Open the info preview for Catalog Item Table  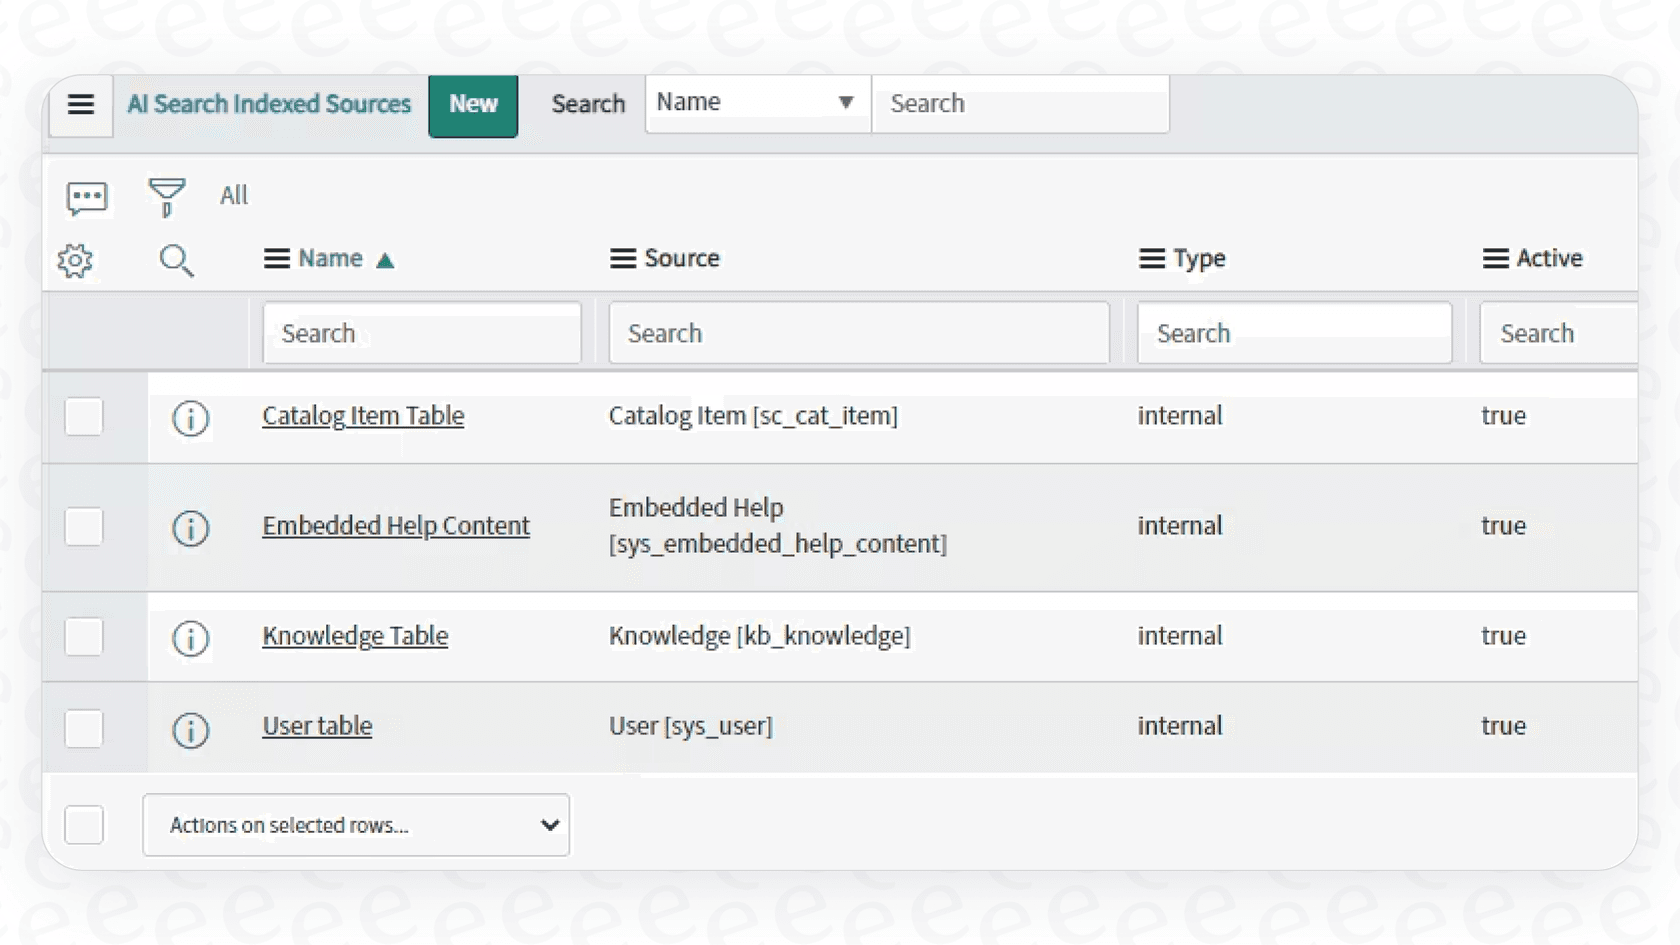[x=190, y=419]
